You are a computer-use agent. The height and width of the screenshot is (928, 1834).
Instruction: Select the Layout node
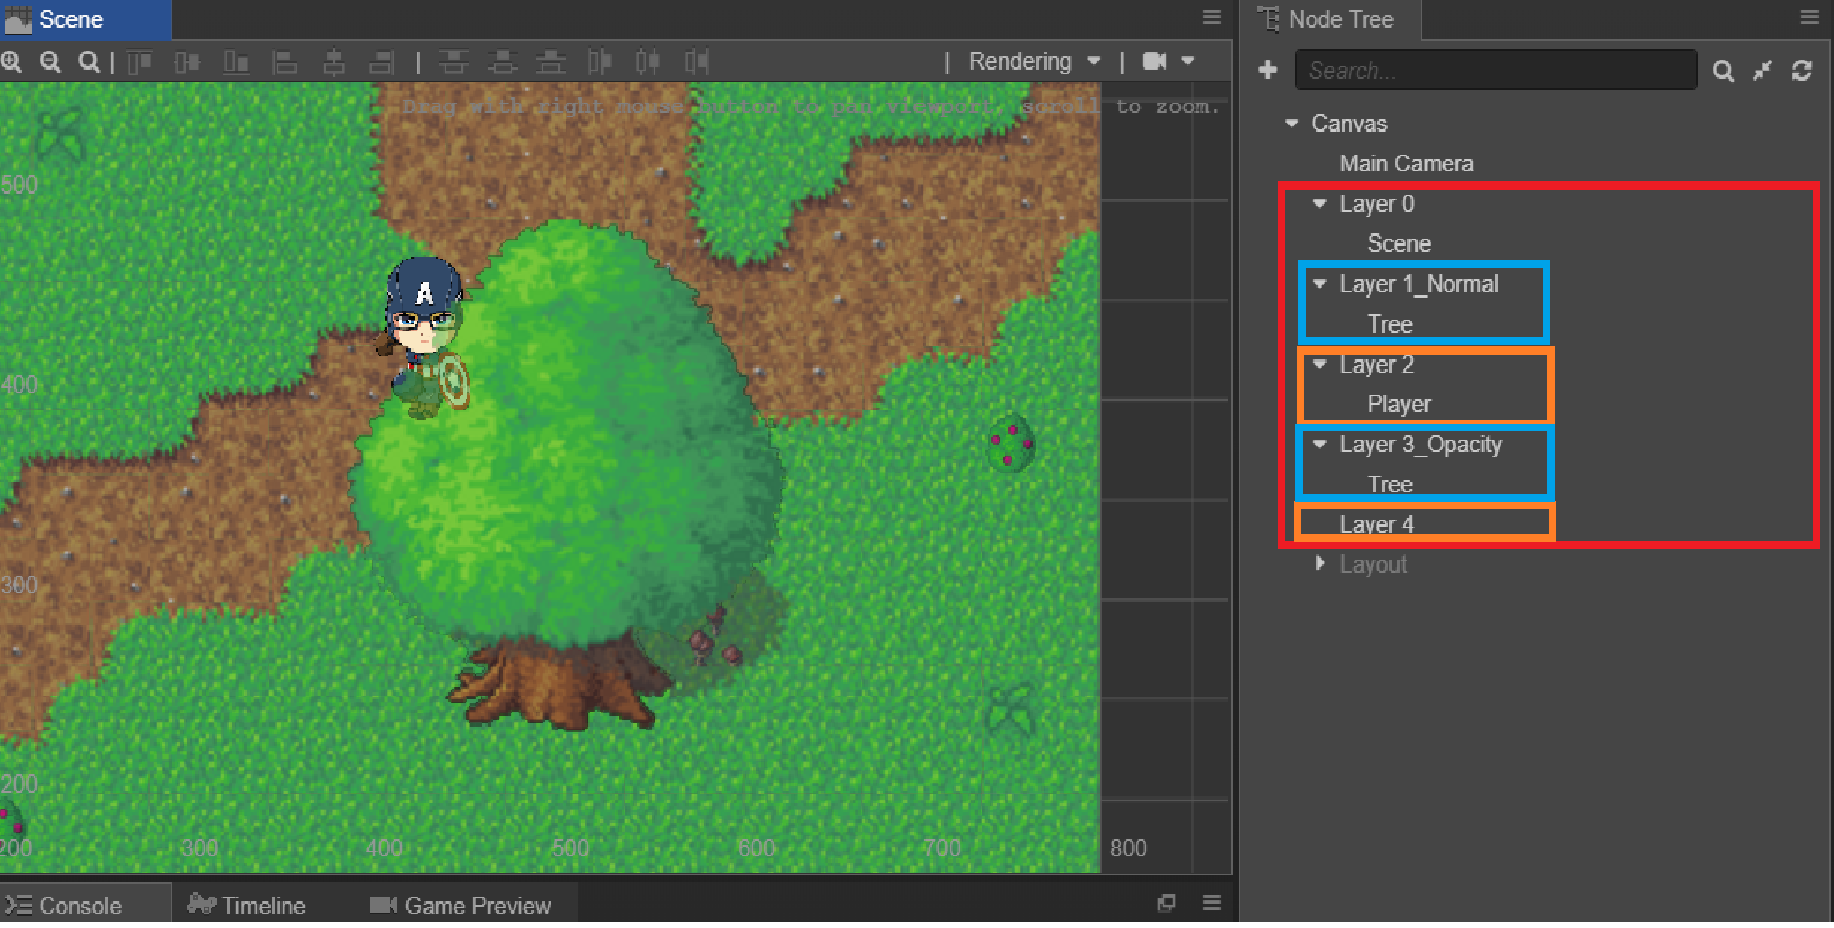1373,564
